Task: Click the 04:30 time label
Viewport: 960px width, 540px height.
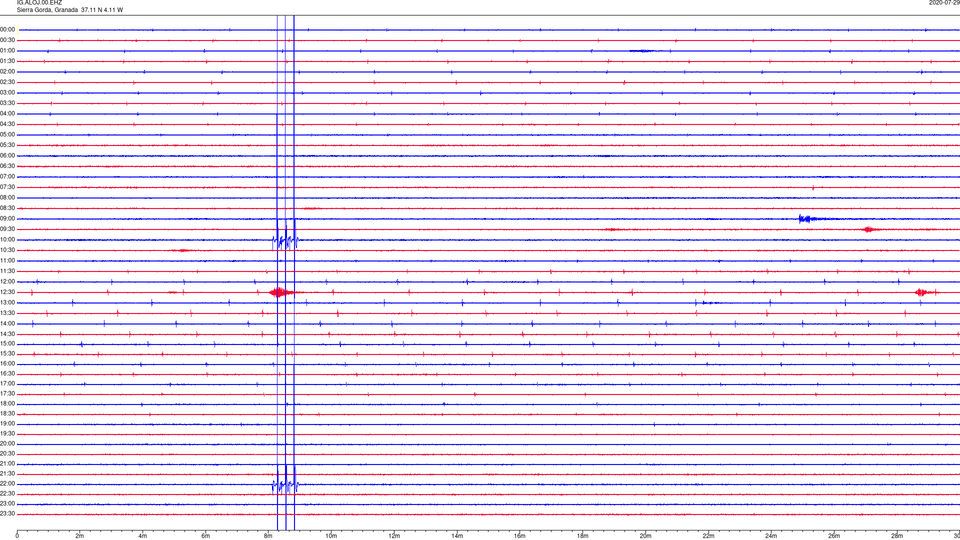Action: point(8,124)
